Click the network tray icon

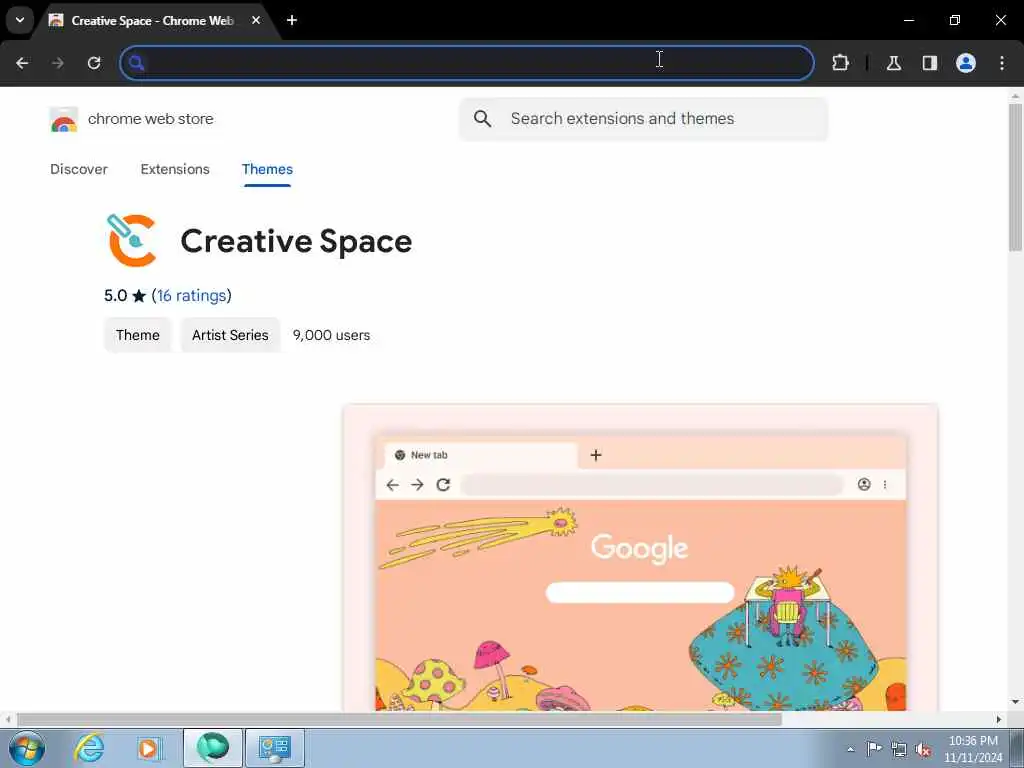click(x=899, y=750)
